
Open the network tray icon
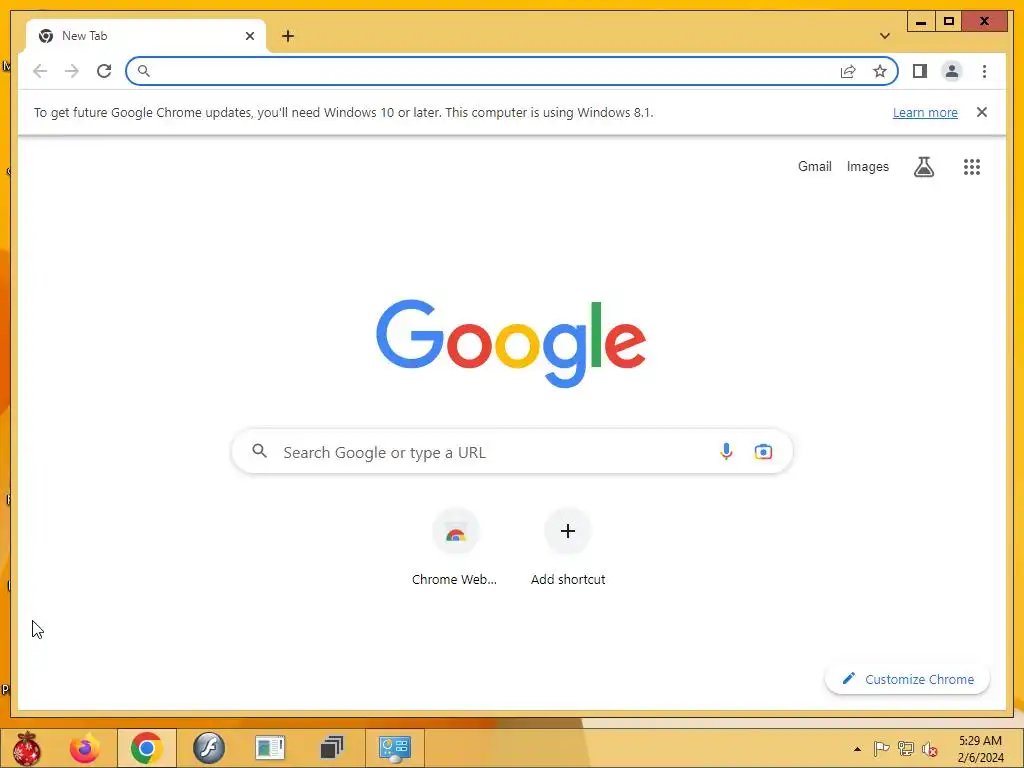coord(905,749)
